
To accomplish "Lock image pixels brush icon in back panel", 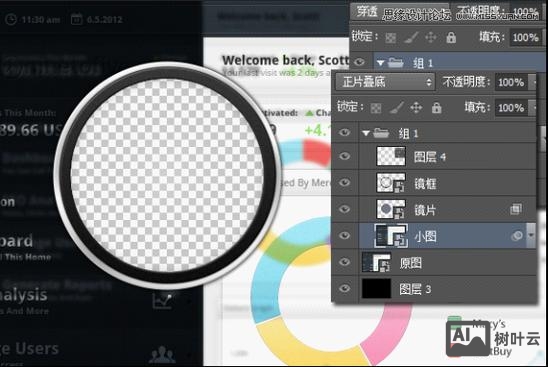I will 411,37.
